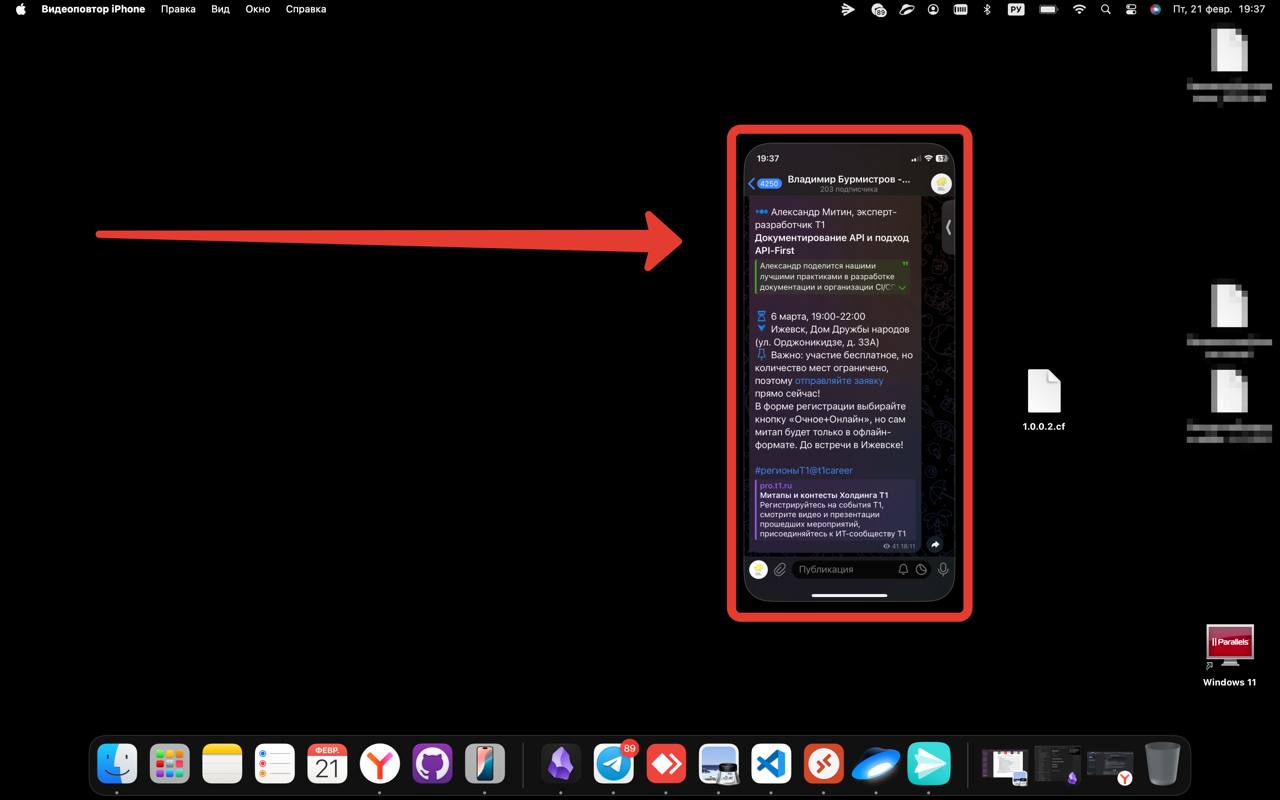
Task: Record a voice message with the microphone
Action: [943, 569]
